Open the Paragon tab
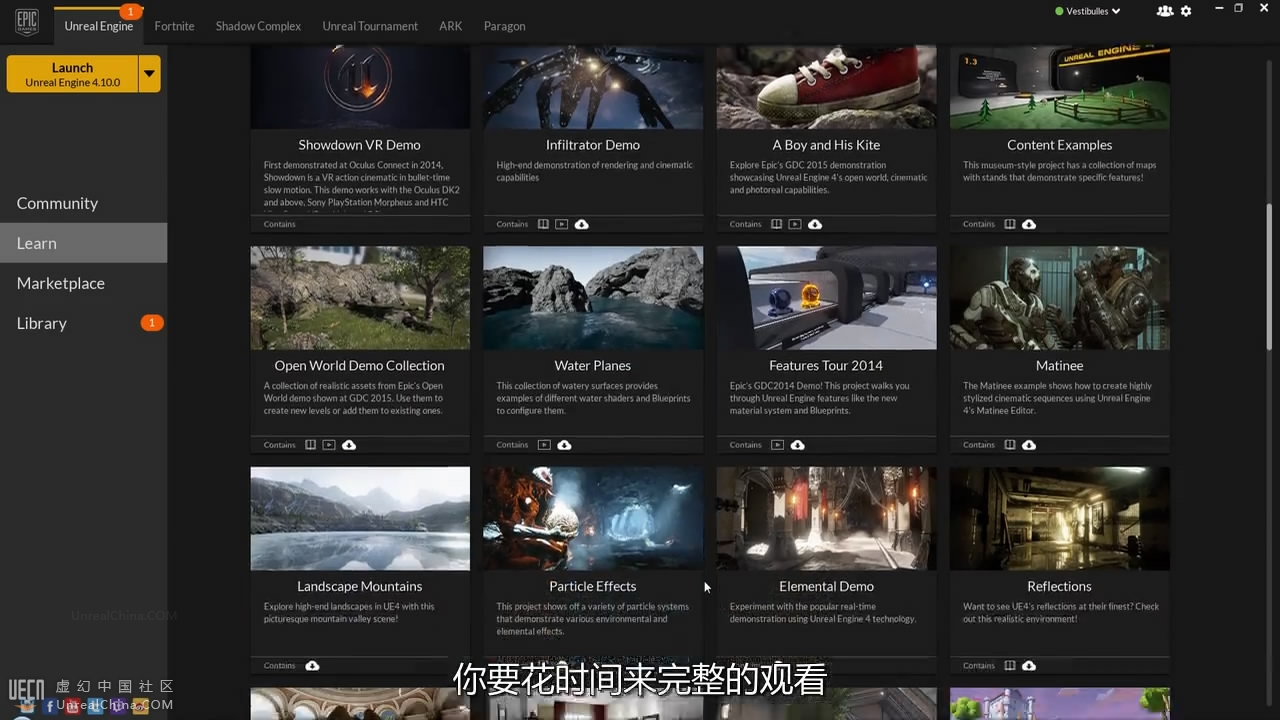This screenshot has width=1280, height=720. pos(504,26)
